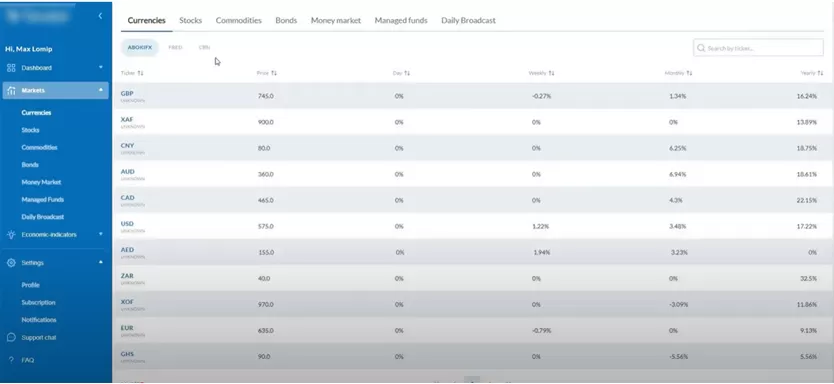Open the Stocks tab

coord(190,20)
